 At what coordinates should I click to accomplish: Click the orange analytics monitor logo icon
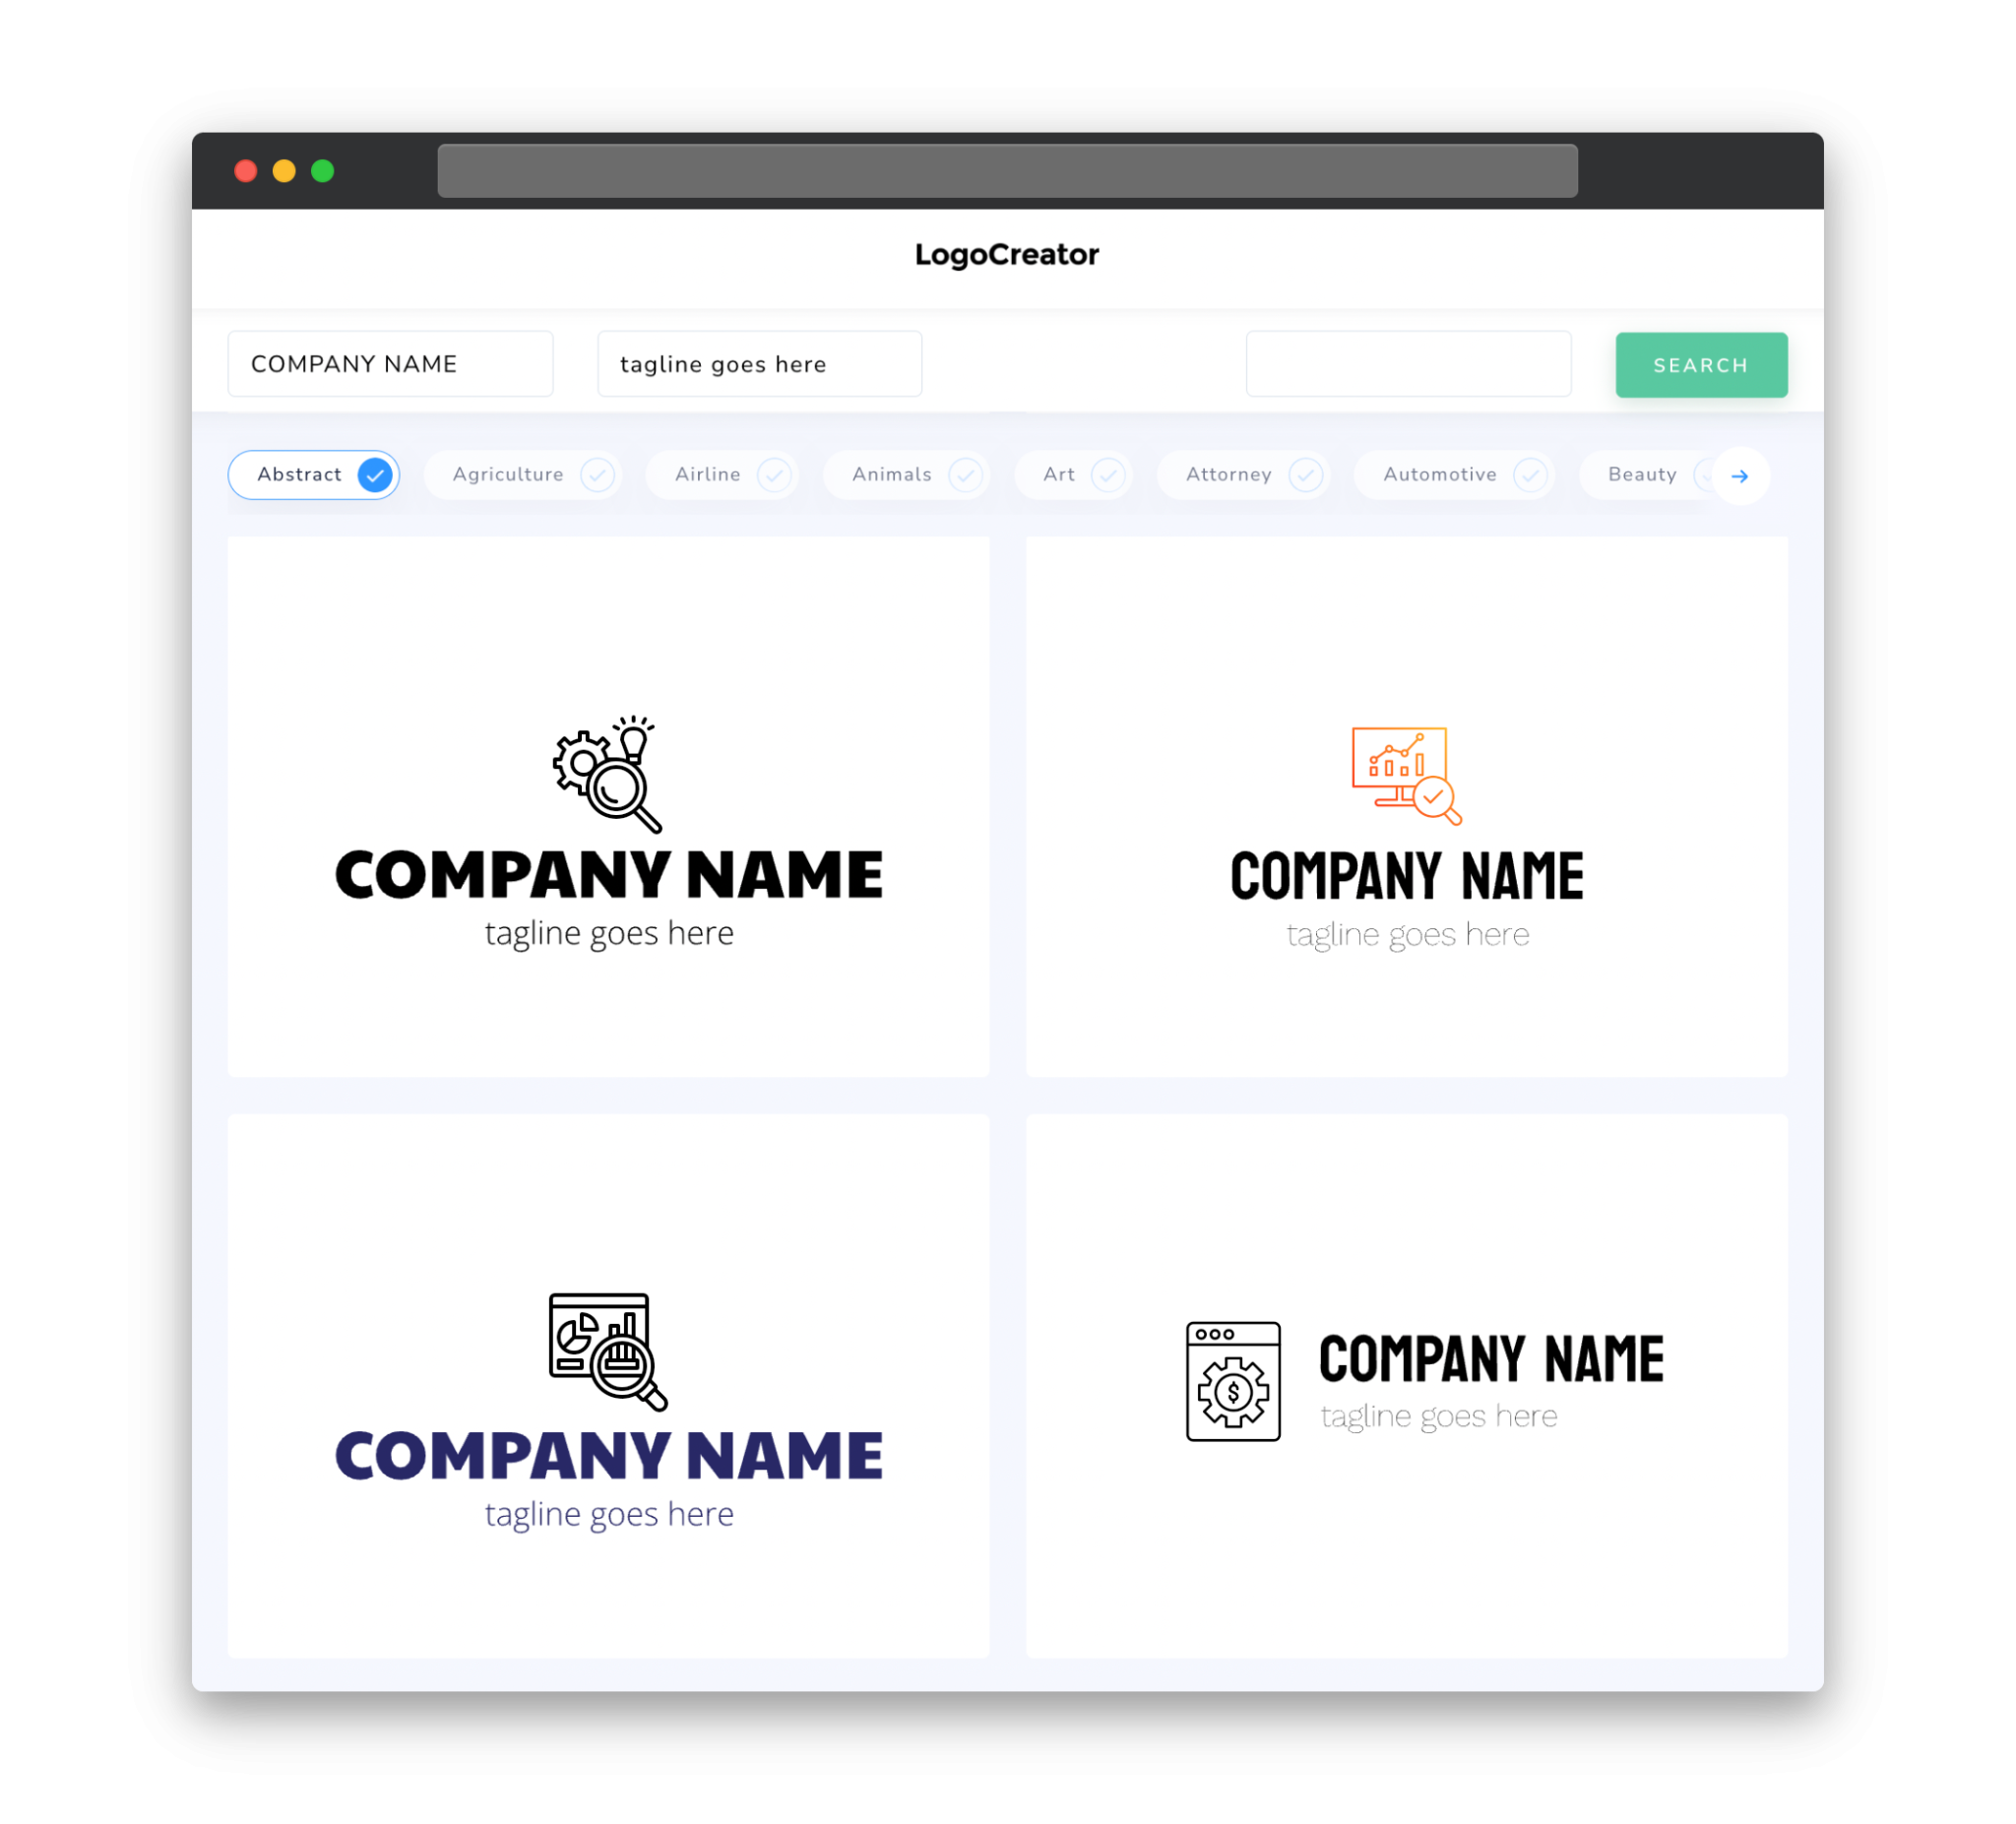[x=1403, y=771]
